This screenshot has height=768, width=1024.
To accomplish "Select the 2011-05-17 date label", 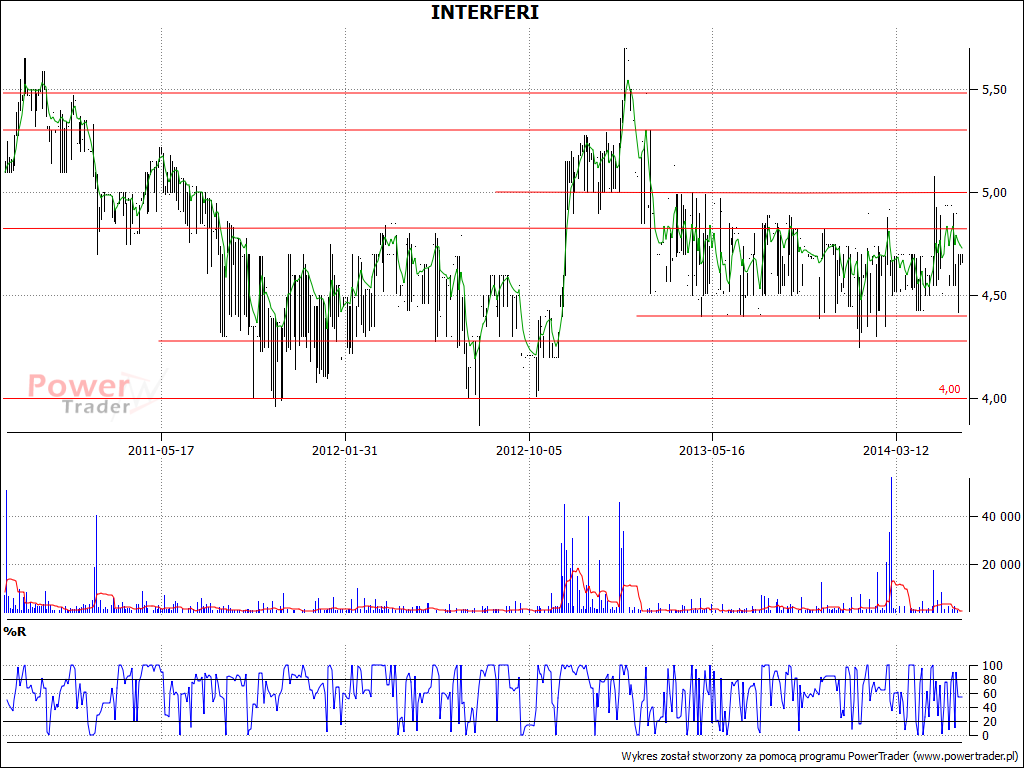I will click(x=161, y=450).
